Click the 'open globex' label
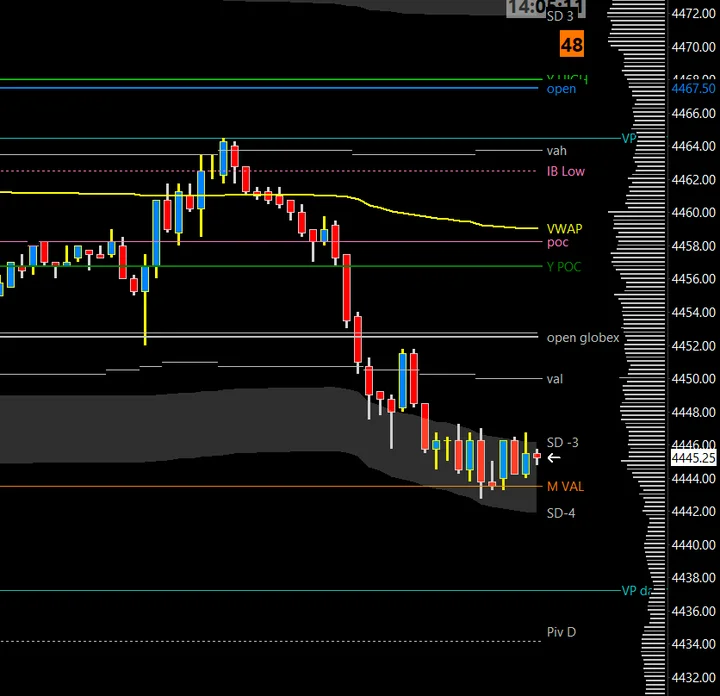Image resolution: width=720 pixels, height=696 pixels. click(x=583, y=338)
